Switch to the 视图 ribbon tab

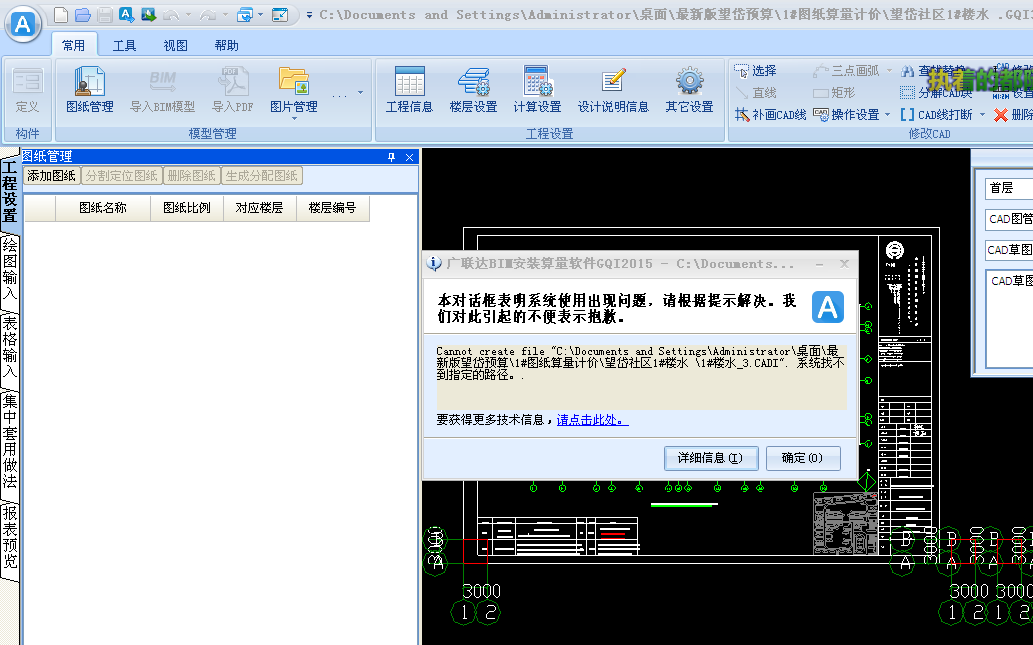[175, 45]
